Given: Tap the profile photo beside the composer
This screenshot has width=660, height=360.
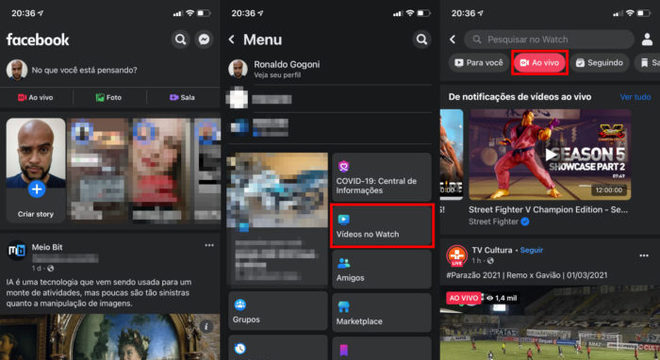Looking at the screenshot, I should click(x=17, y=70).
